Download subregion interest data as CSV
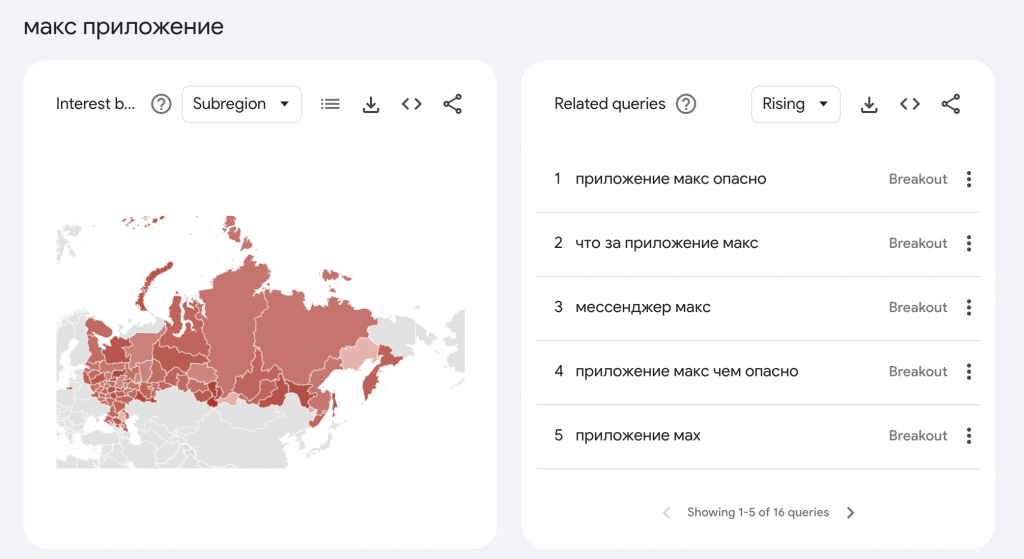Viewport: 1024px width, 559px height. [371, 104]
